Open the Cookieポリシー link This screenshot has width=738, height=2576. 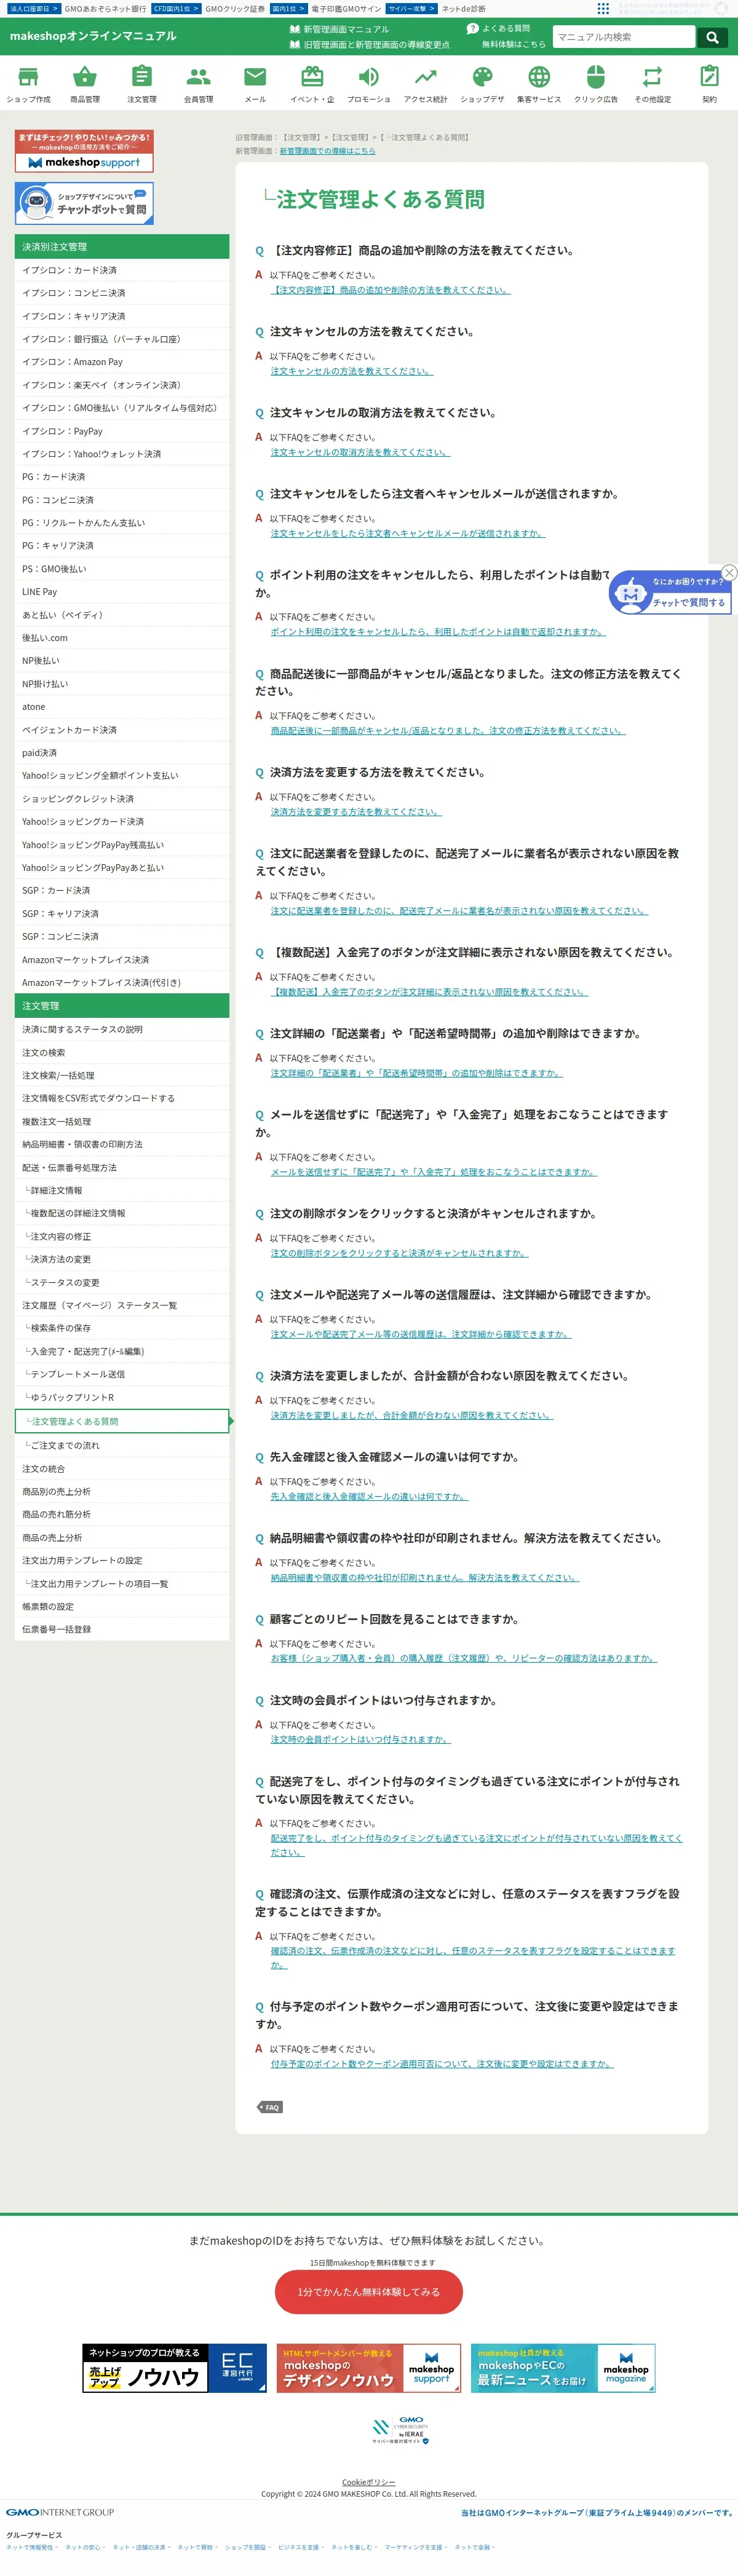[x=369, y=2482]
